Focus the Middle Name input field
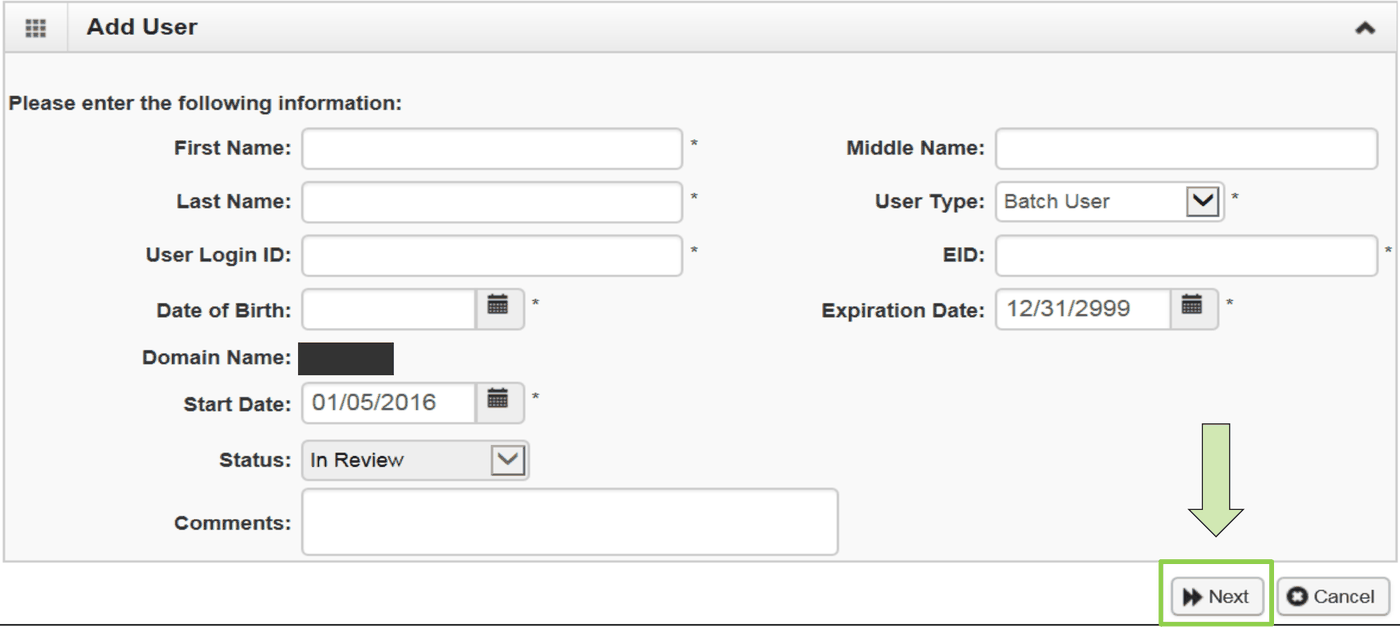Viewport: 1400px width, 627px height. pos(1186,149)
